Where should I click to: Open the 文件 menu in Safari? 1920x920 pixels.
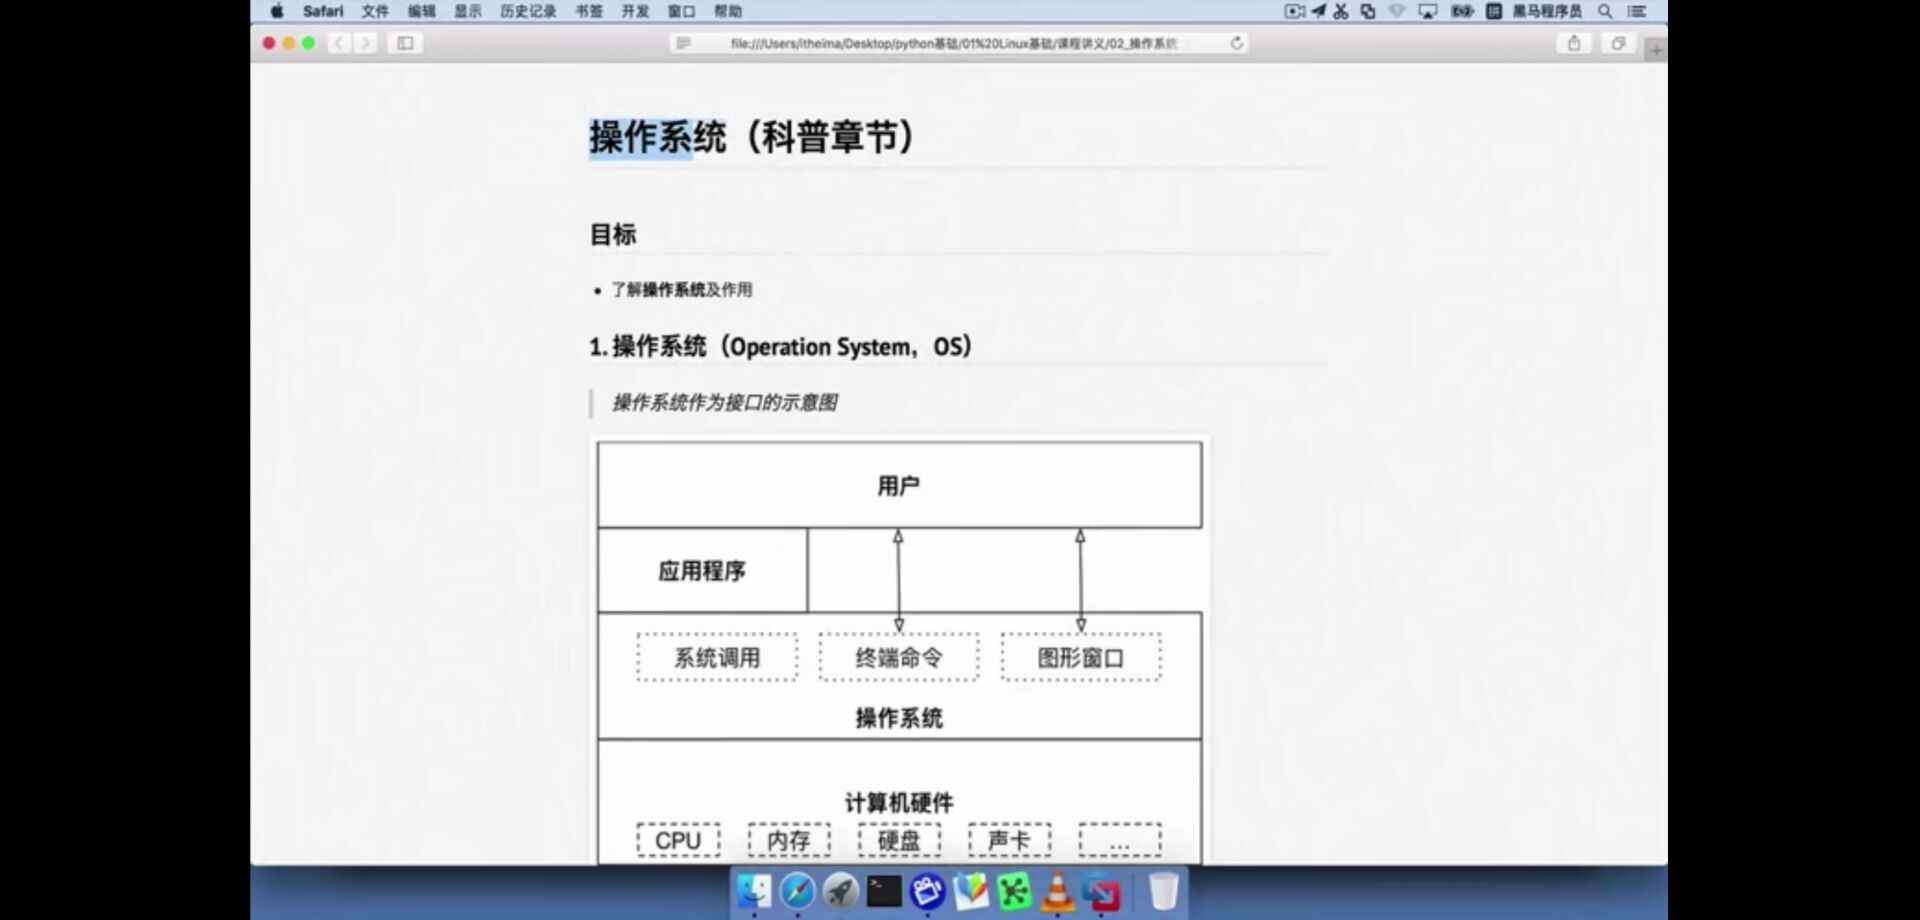375,12
